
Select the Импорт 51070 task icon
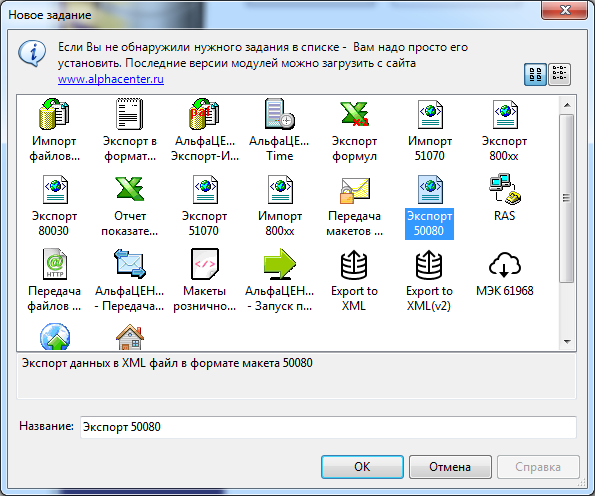(x=430, y=114)
